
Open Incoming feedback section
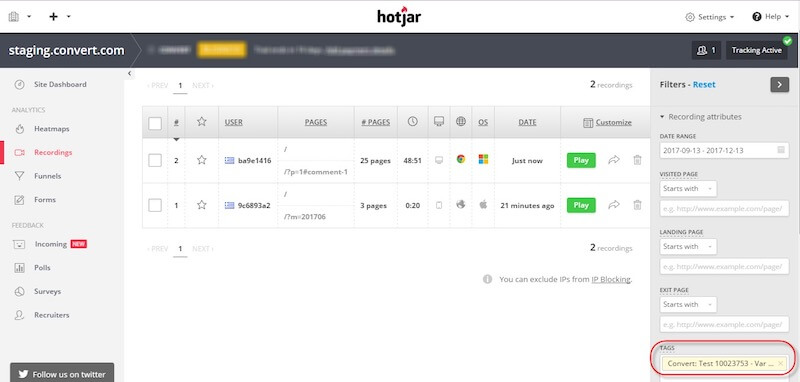[51, 244]
